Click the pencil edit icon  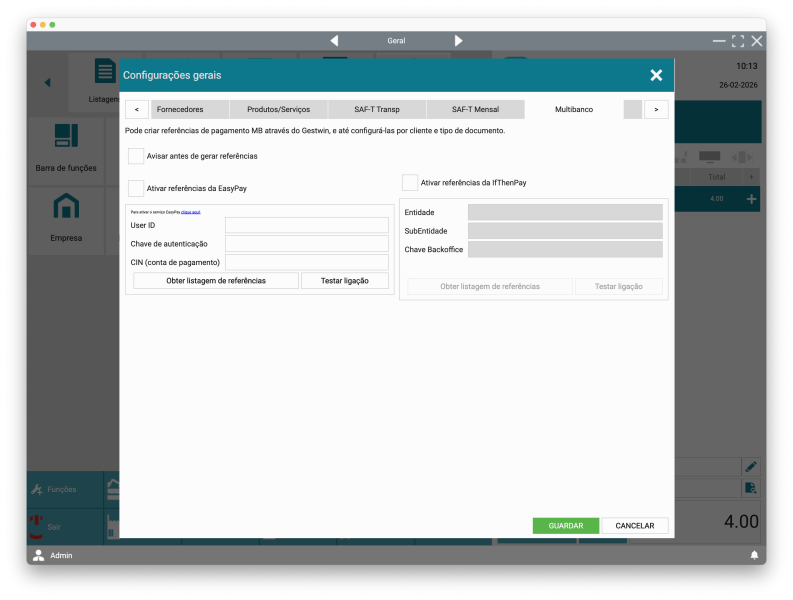750,466
